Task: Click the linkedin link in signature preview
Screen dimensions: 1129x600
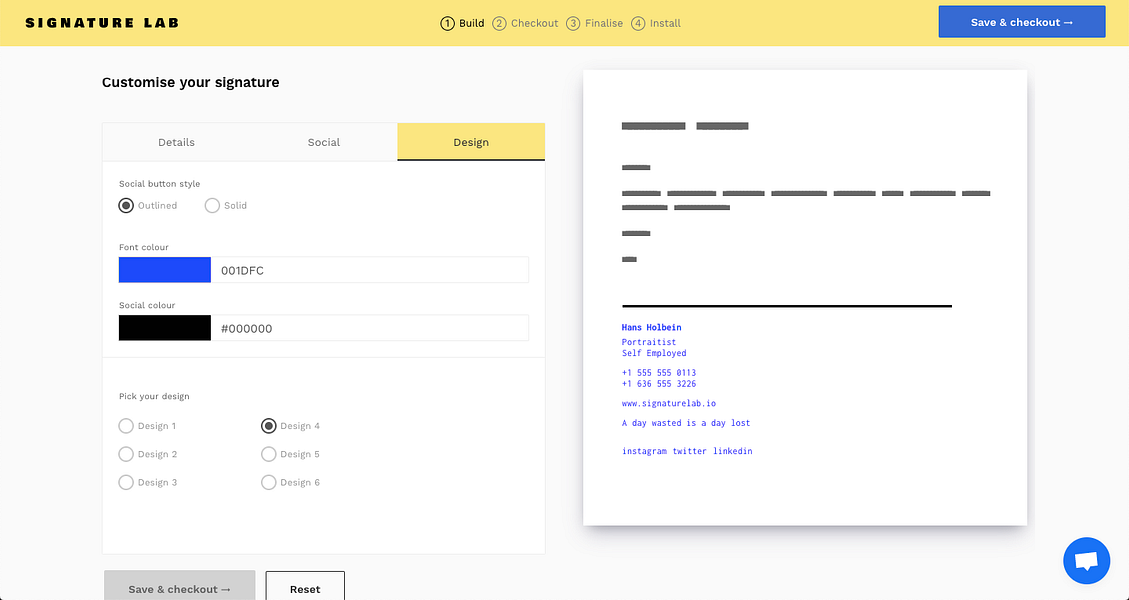Action: (733, 451)
